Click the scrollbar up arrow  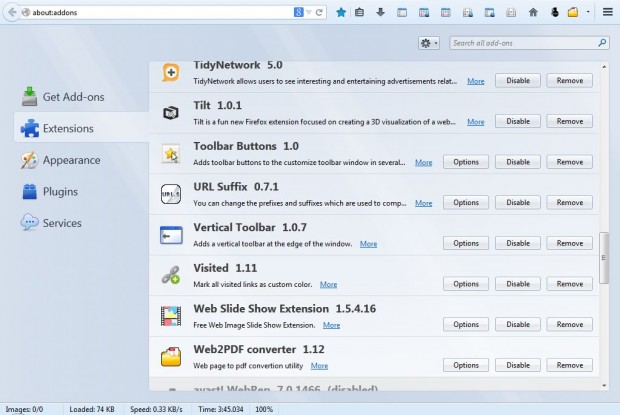pos(604,67)
